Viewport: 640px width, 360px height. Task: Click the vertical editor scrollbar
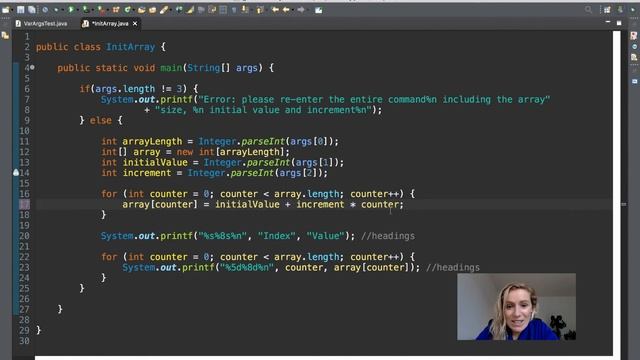(x=616, y=192)
